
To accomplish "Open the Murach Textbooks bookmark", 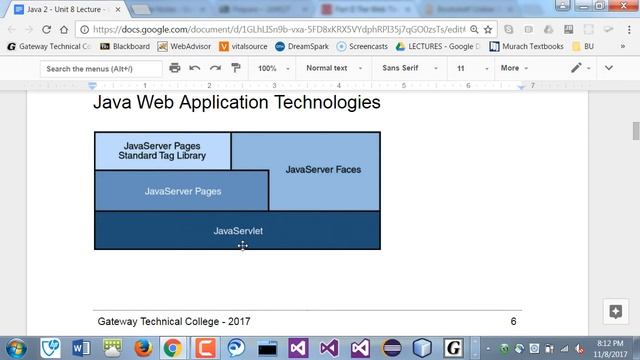I will pyautogui.click(x=527, y=47).
